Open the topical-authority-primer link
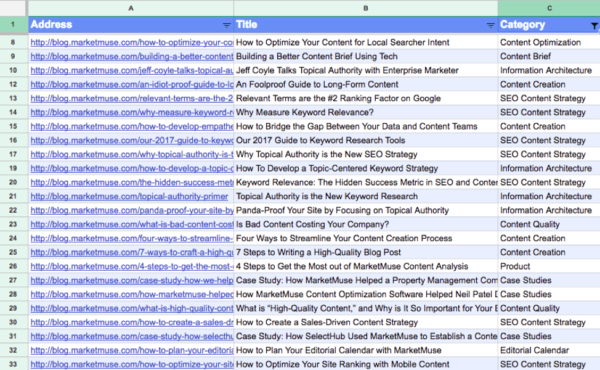The image size is (600, 370). (x=129, y=196)
